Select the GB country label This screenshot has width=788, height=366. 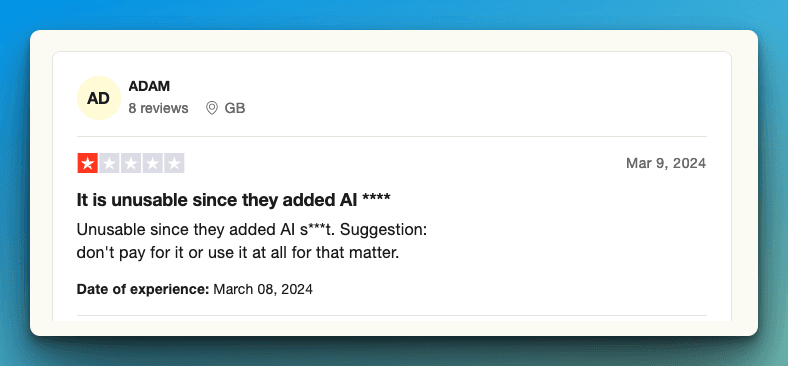(235, 108)
